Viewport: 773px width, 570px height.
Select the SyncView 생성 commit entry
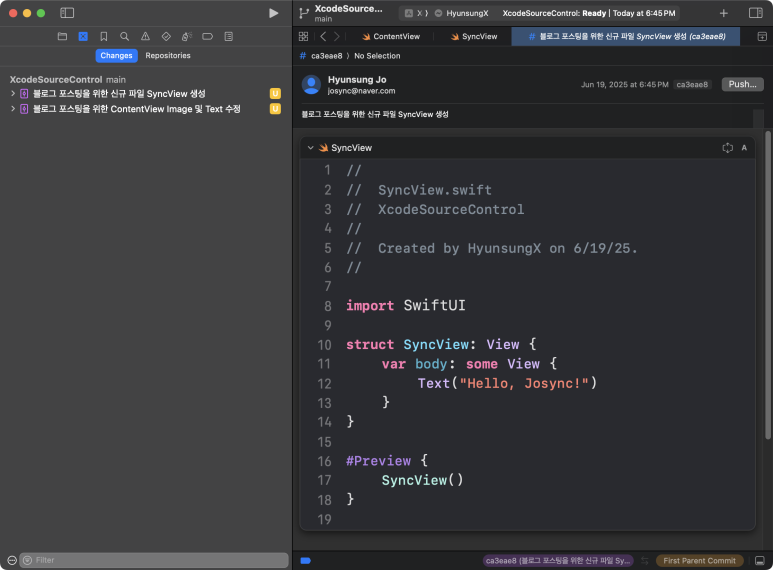pyautogui.click(x=119, y=94)
